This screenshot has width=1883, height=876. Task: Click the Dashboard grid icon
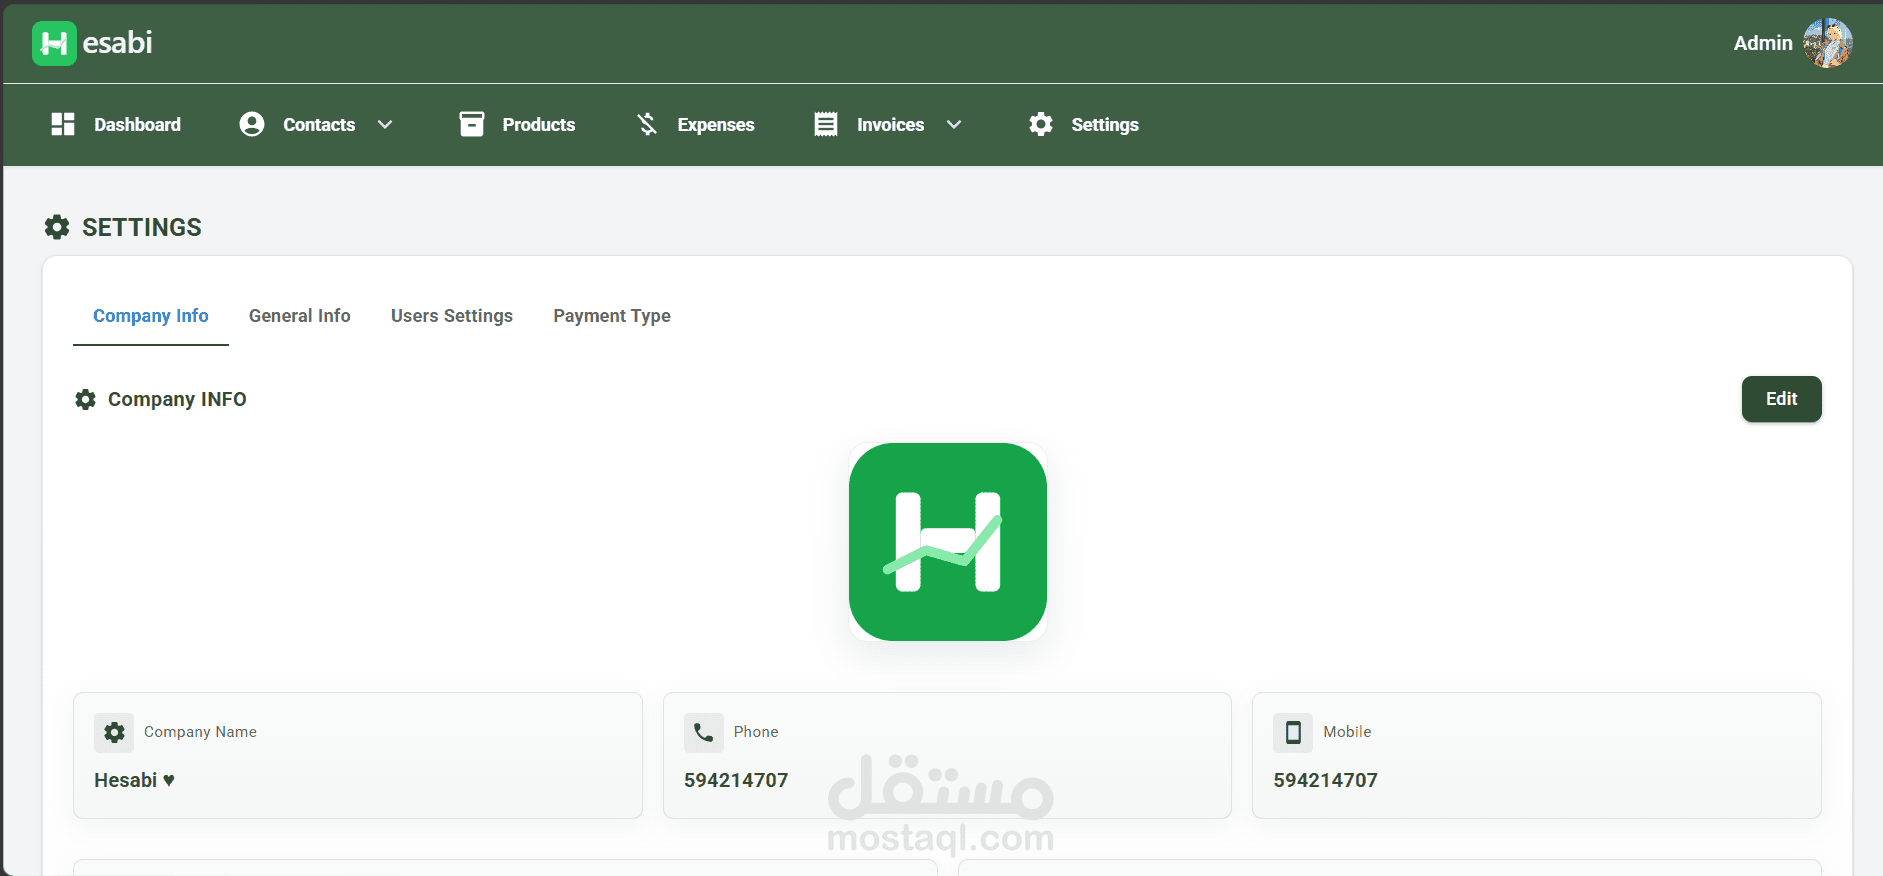63,124
